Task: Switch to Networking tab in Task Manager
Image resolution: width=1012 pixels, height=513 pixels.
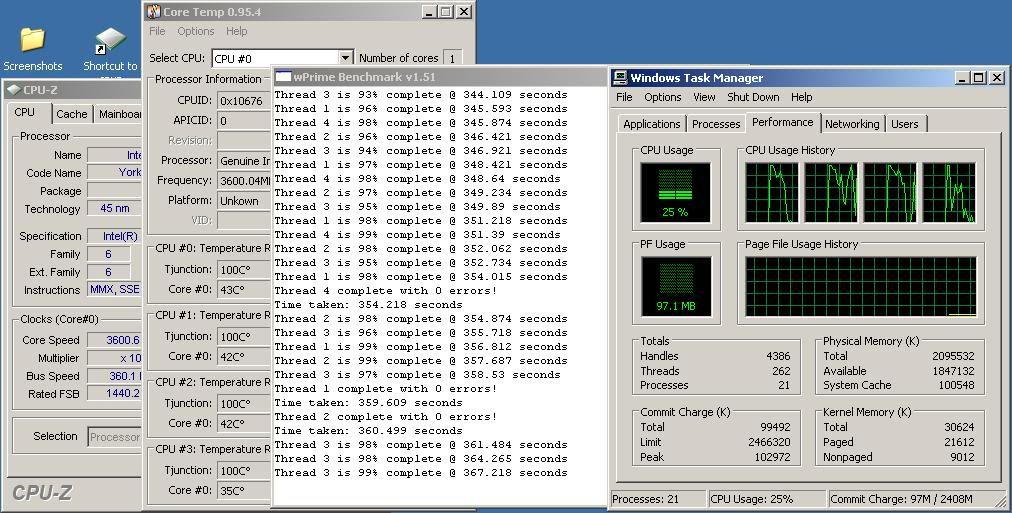Action: pos(852,124)
